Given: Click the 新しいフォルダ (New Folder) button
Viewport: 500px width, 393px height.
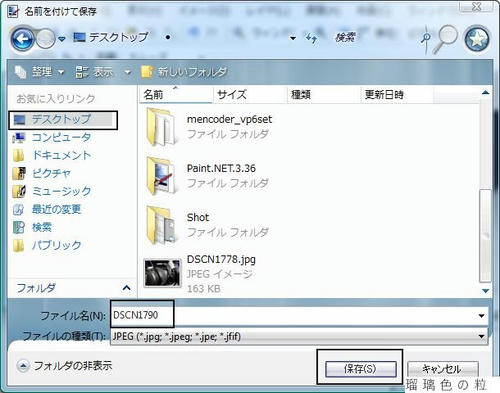Looking at the screenshot, I should pyautogui.click(x=184, y=72).
